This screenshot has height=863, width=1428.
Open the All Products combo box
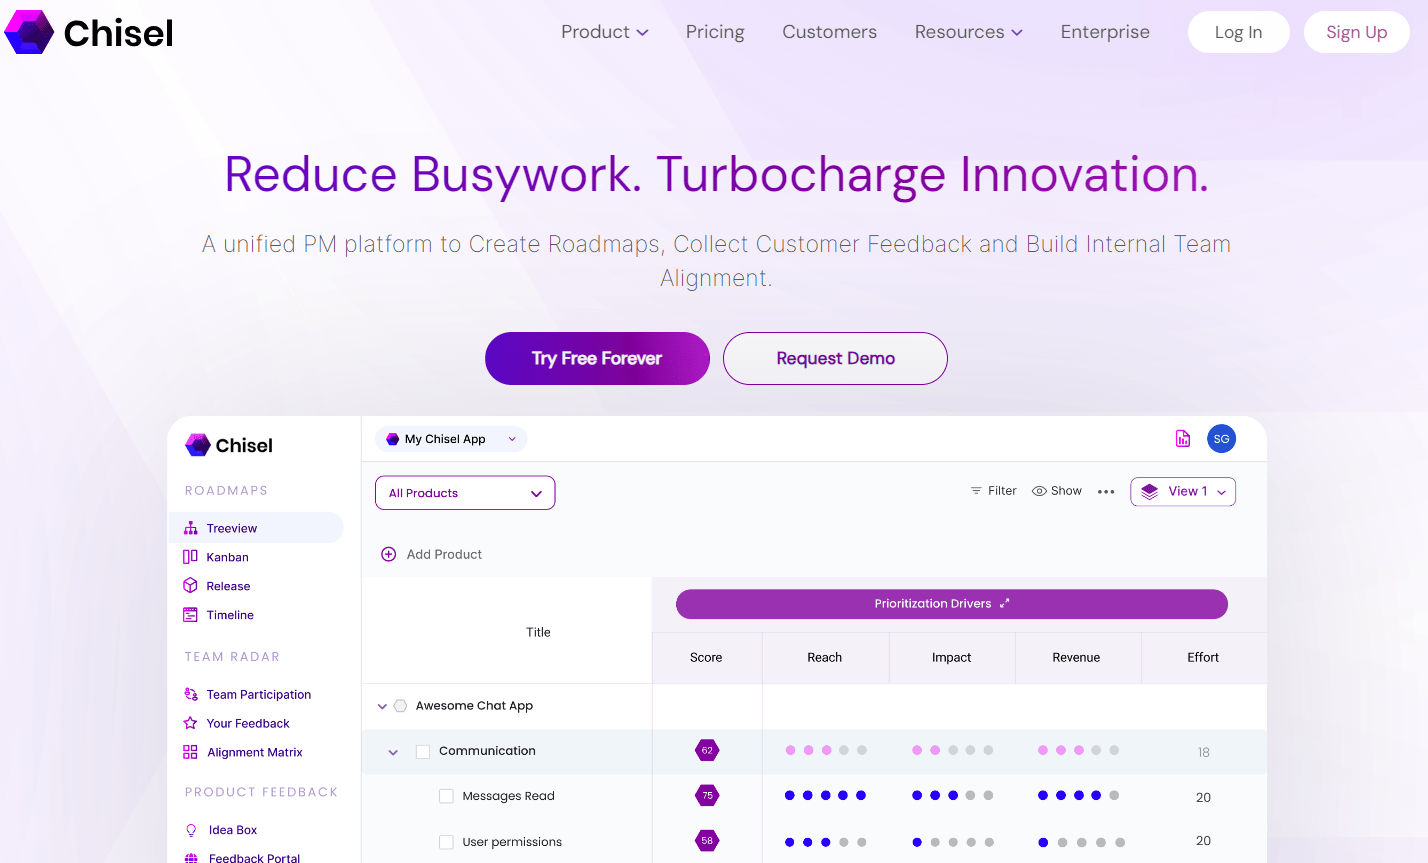point(465,493)
